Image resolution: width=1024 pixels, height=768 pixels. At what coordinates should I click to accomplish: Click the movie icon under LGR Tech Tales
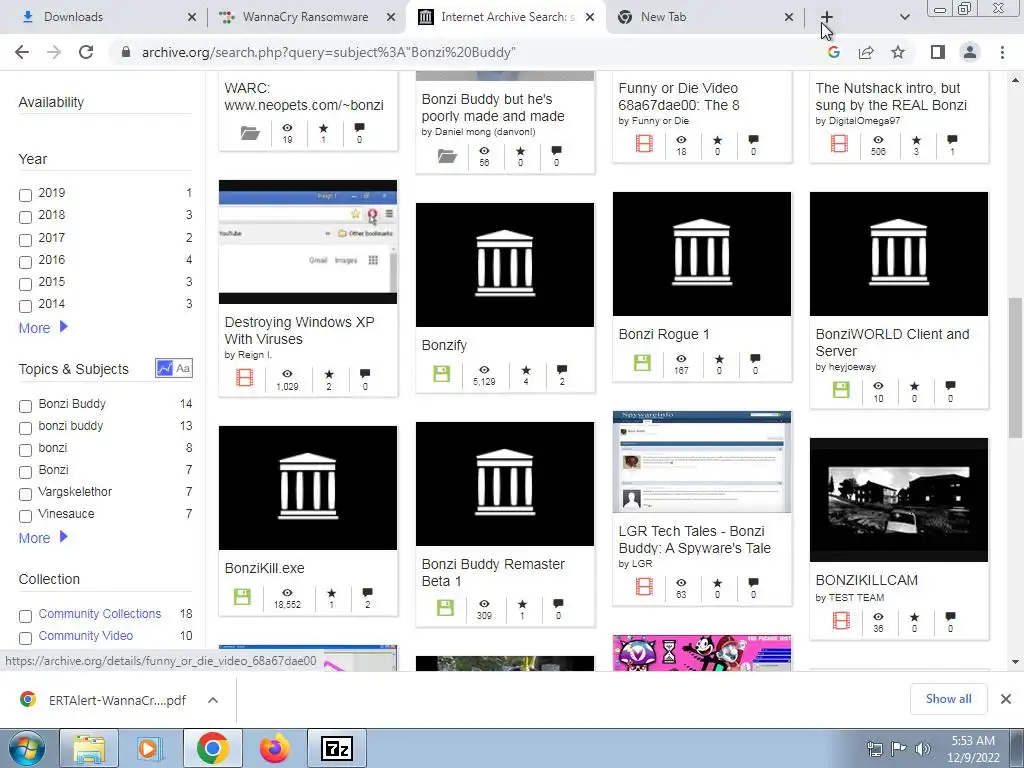[x=644, y=586]
